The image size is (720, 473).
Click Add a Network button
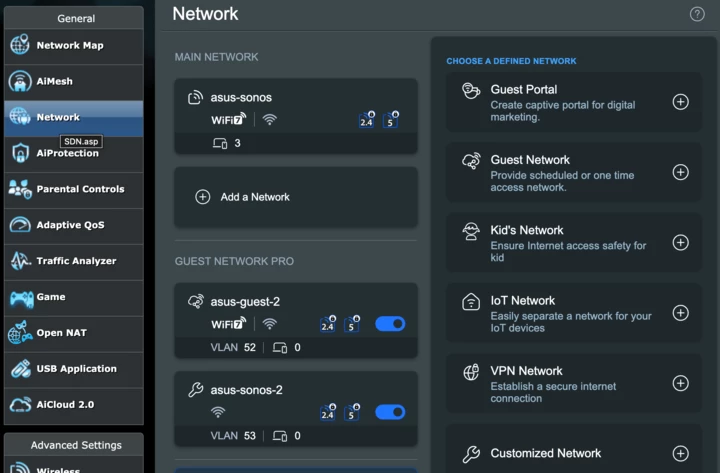click(295, 197)
